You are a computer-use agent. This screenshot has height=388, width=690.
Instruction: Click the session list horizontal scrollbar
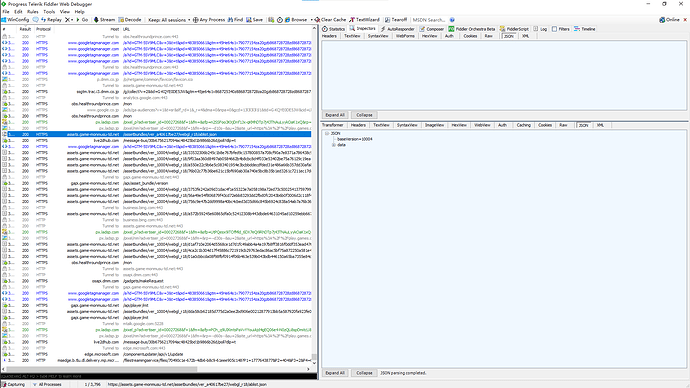coord(156,370)
